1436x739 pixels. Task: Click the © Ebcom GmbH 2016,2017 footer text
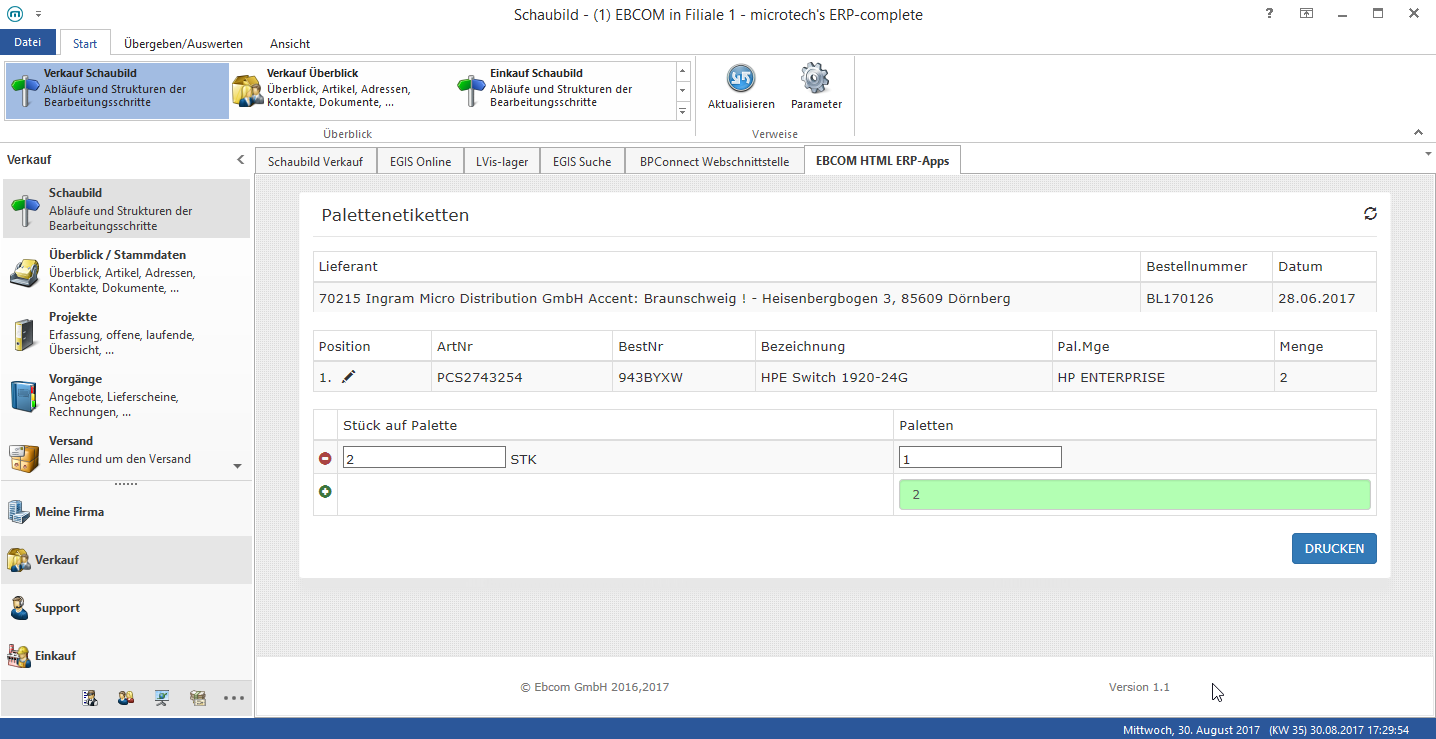pyautogui.click(x=595, y=687)
